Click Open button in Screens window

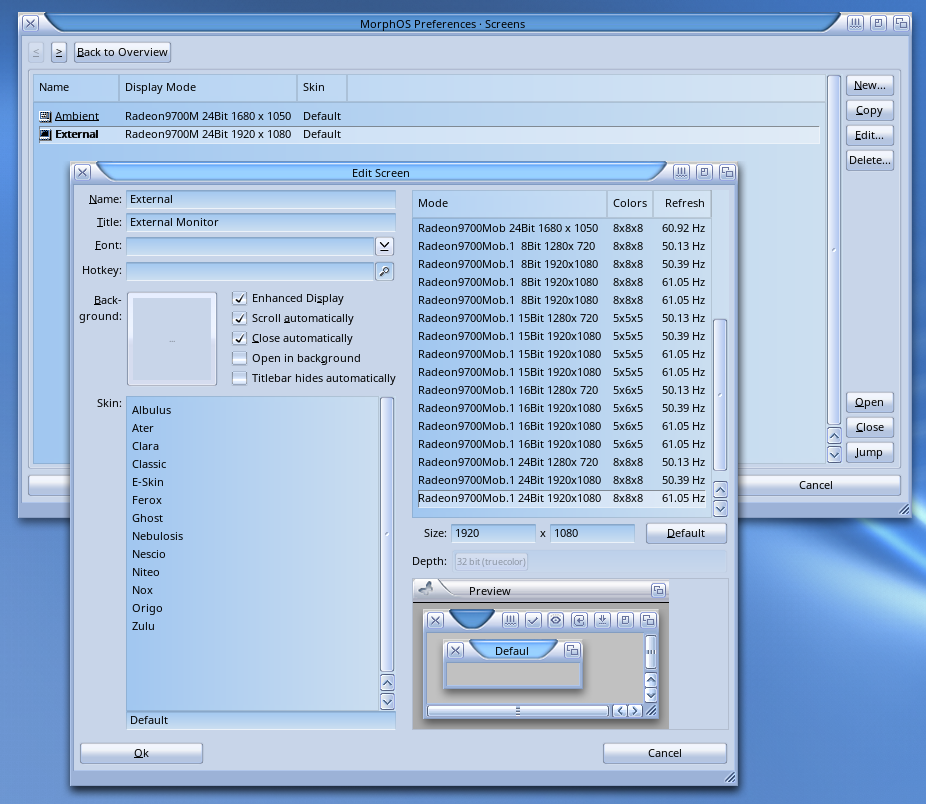(869, 402)
